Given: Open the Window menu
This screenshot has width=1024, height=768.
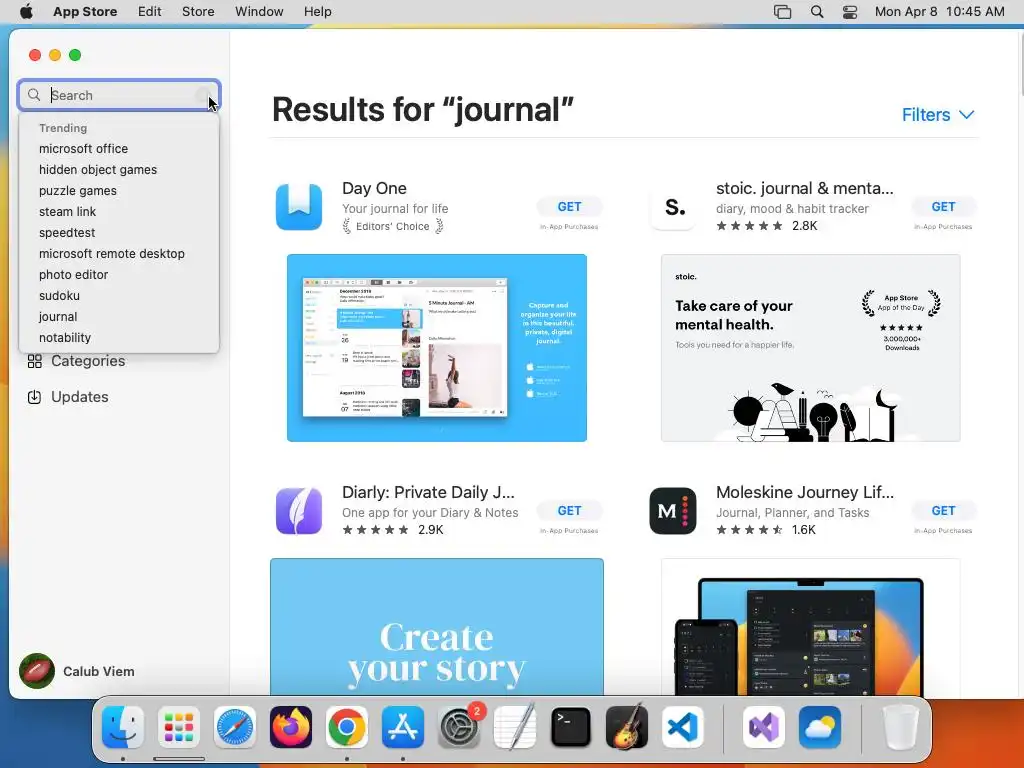Looking at the screenshot, I should coord(259,12).
